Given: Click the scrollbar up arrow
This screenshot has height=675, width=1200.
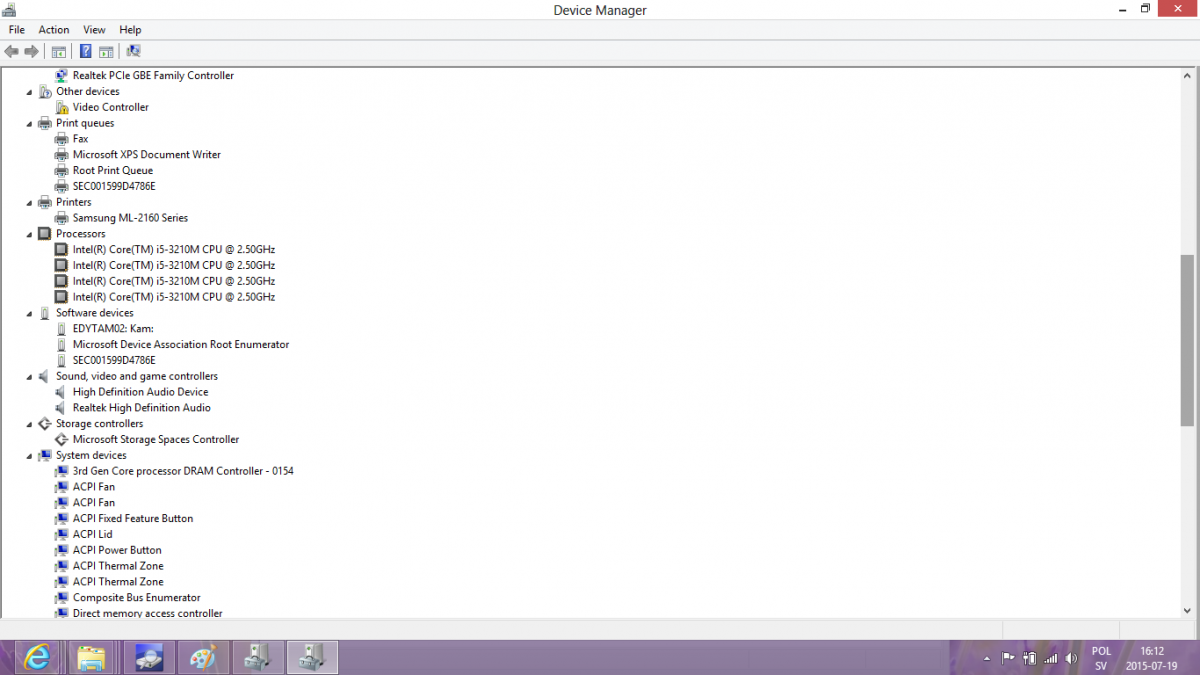Looking at the screenshot, I should click(1187, 76).
